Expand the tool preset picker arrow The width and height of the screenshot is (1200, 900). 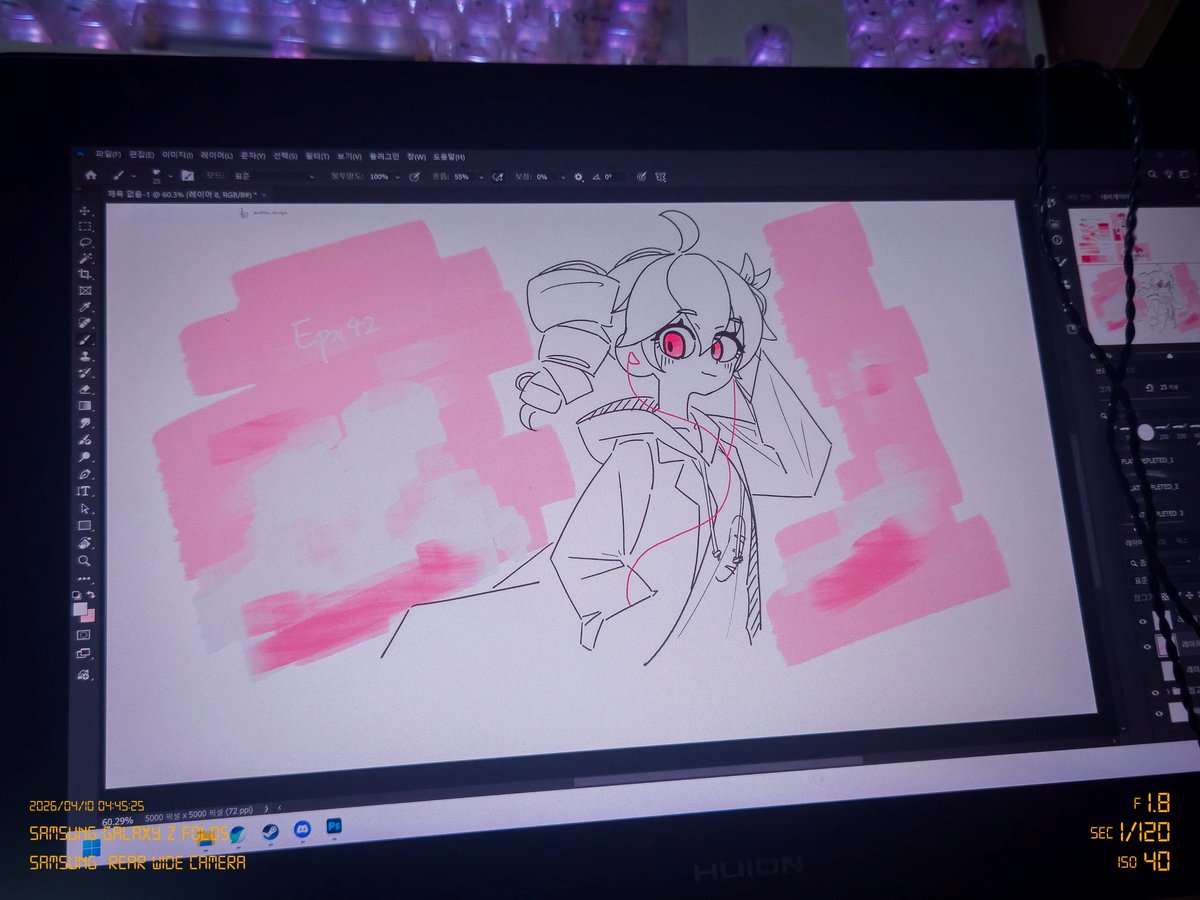133,176
